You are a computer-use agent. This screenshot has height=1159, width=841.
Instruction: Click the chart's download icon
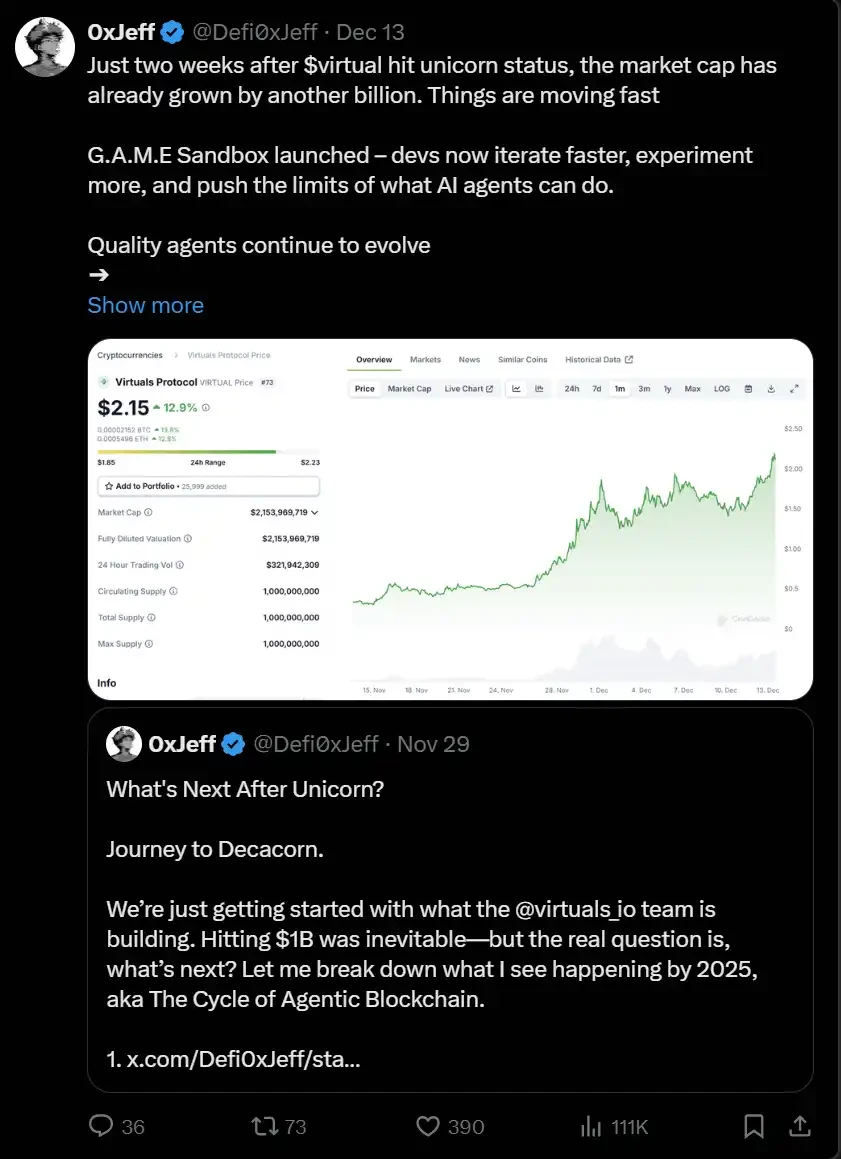point(771,389)
